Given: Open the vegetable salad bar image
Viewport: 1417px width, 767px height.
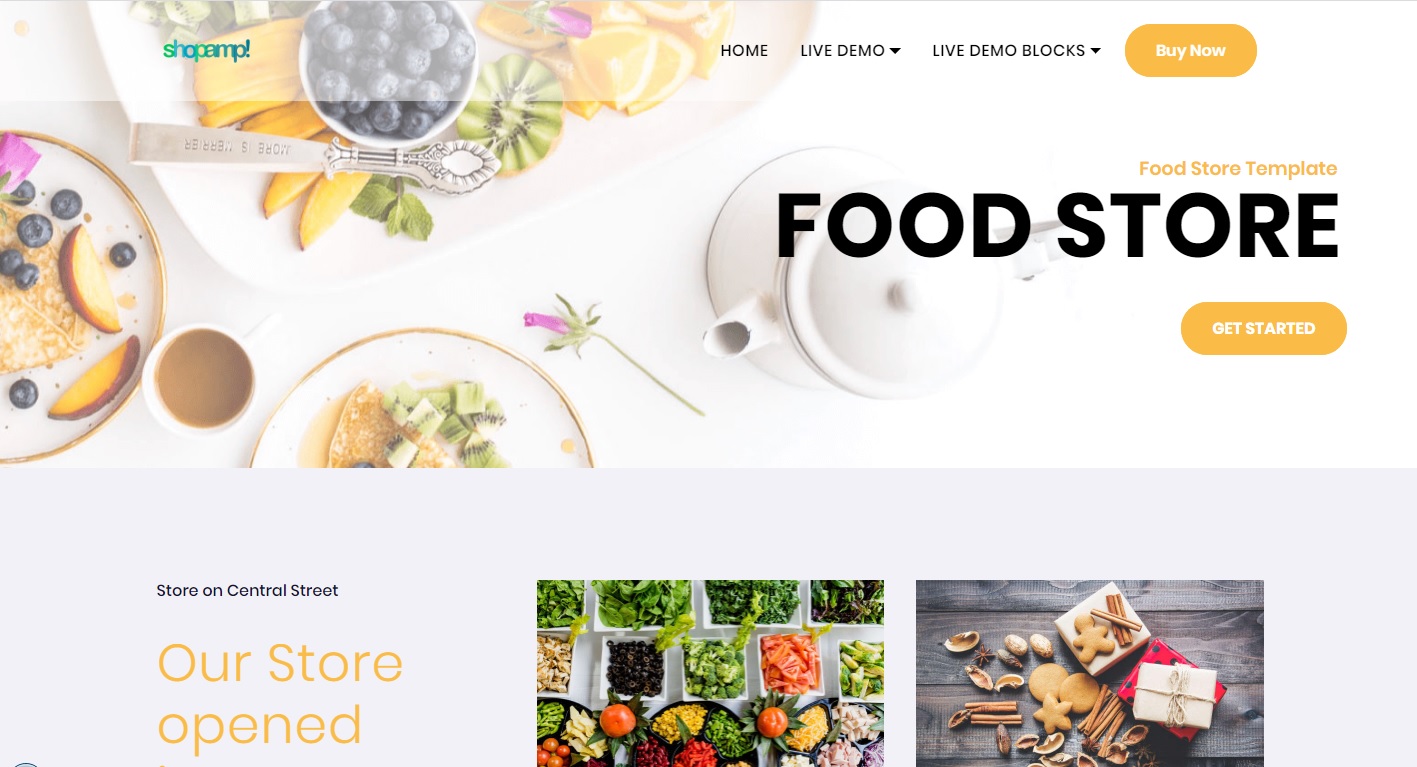Looking at the screenshot, I should pos(710,673).
